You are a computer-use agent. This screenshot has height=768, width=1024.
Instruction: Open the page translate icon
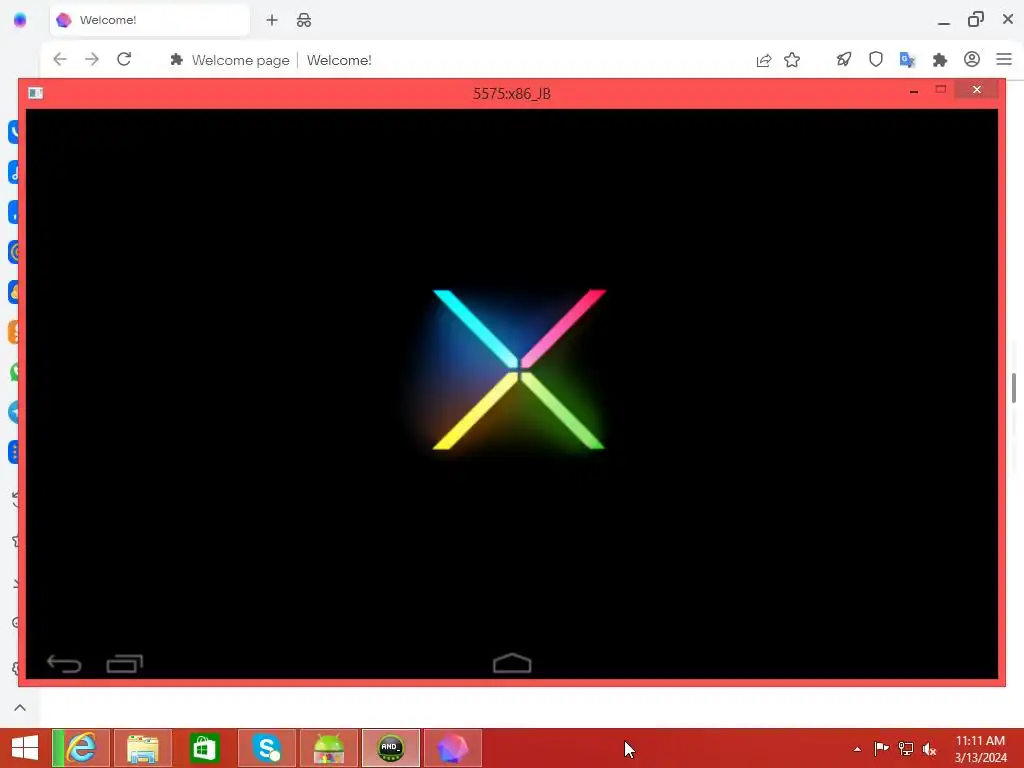[908, 59]
